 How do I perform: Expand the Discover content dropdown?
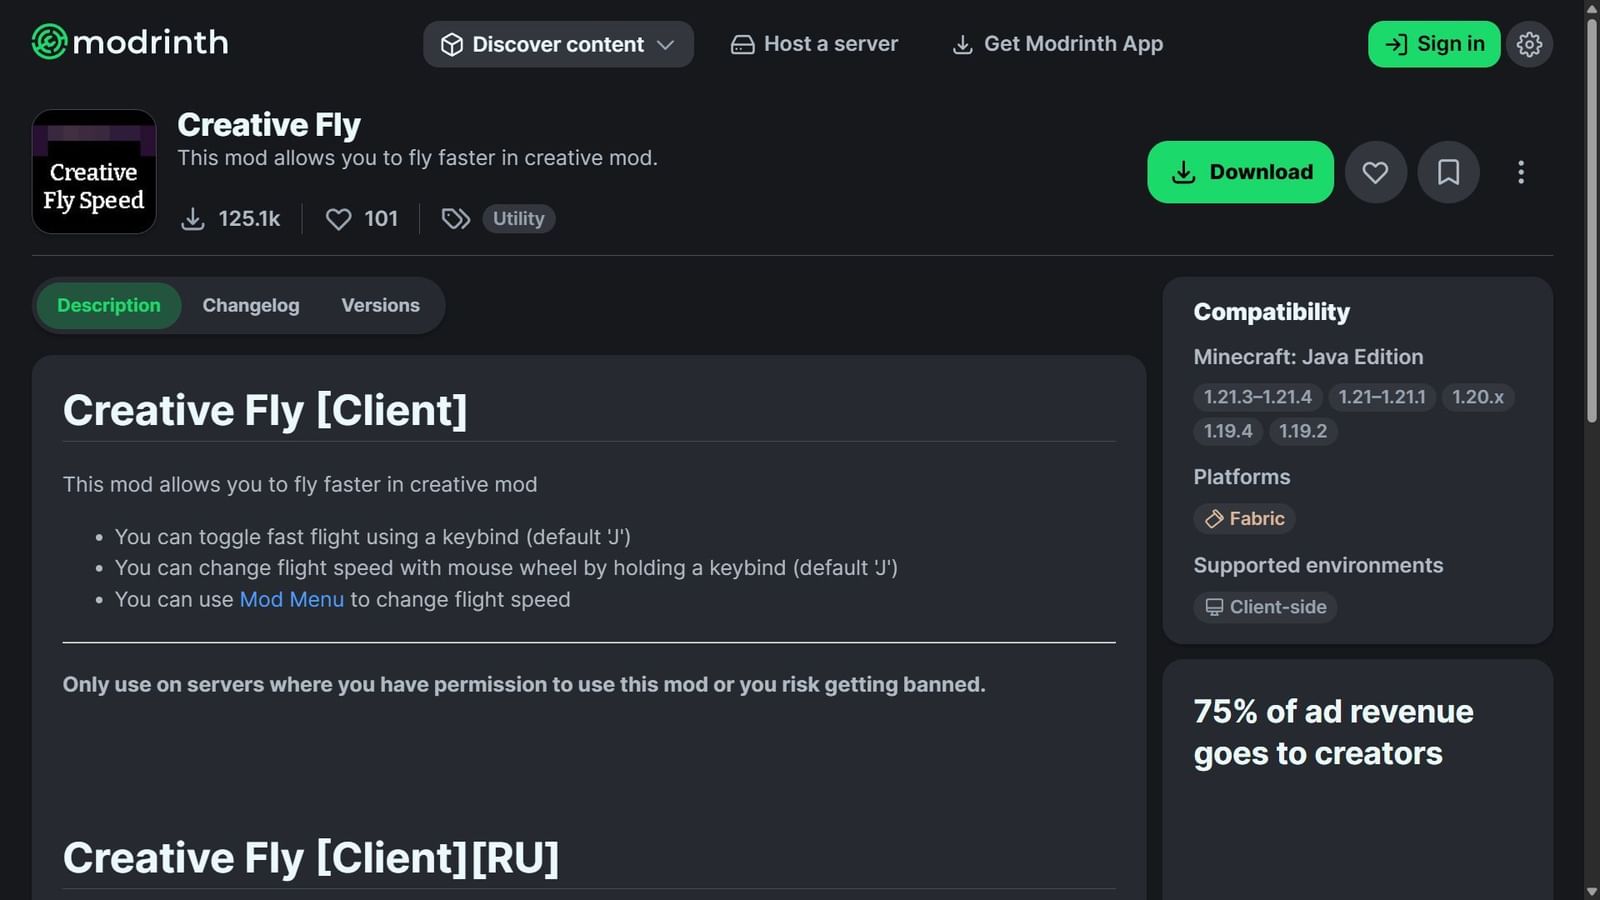point(557,44)
